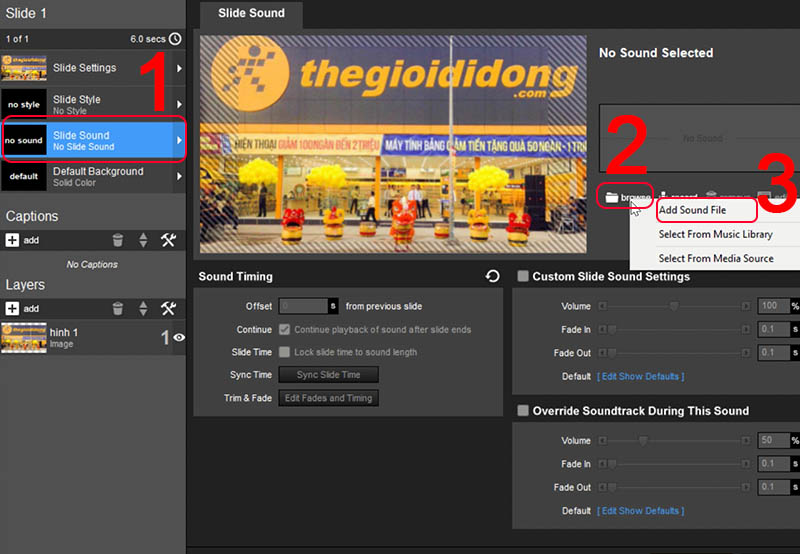Viewport: 800px width, 554px height.
Task: Click the add layer plus icon
Action: pos(13,309)
